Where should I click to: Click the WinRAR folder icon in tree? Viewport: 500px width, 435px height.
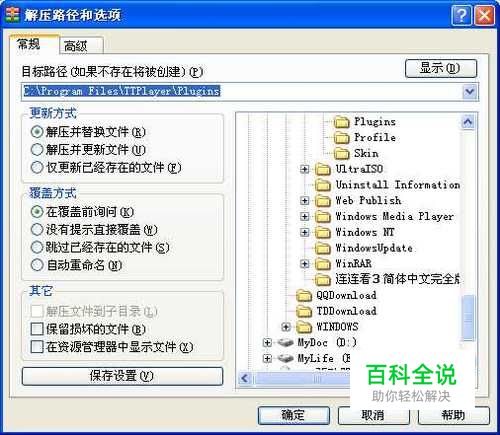tap(323, 264)
